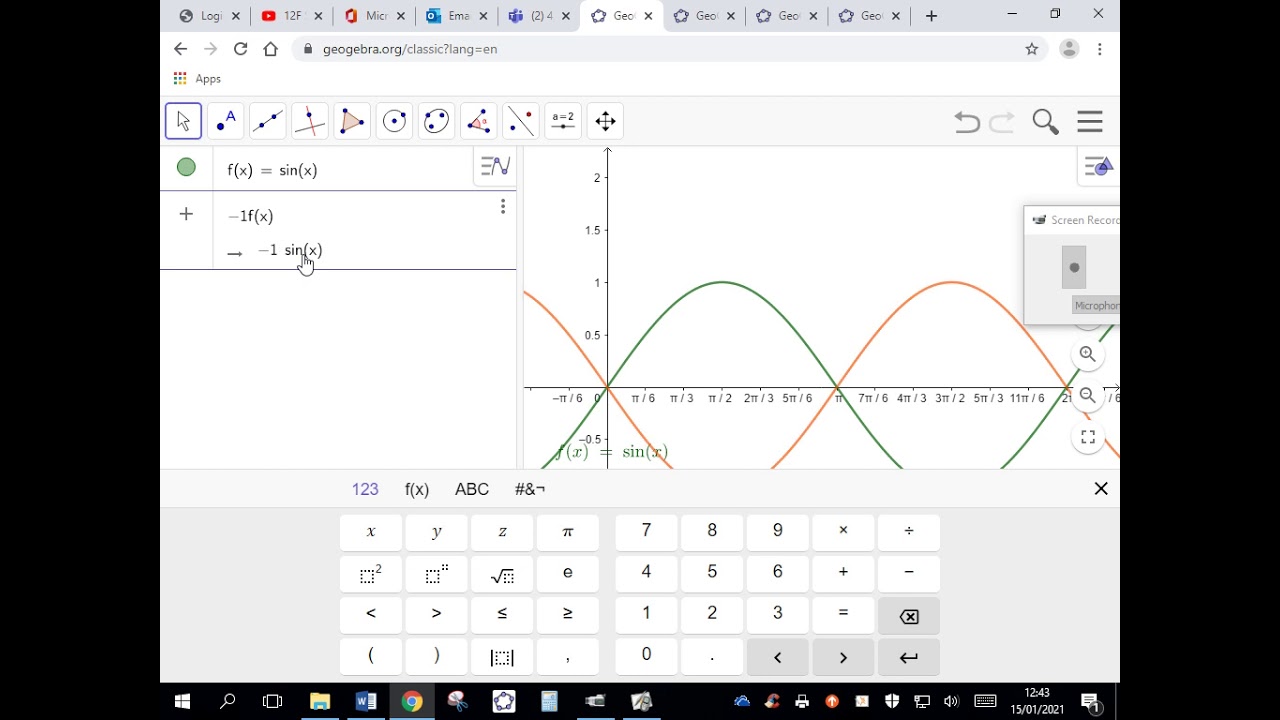1280x720 pixels.
Task: Open Word from the Windows taskbar
Action: pyautogui.click(x=365, y=701)
